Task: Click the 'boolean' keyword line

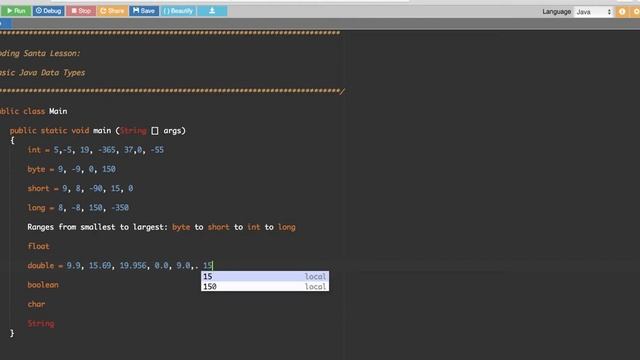Action: point(43,284)
